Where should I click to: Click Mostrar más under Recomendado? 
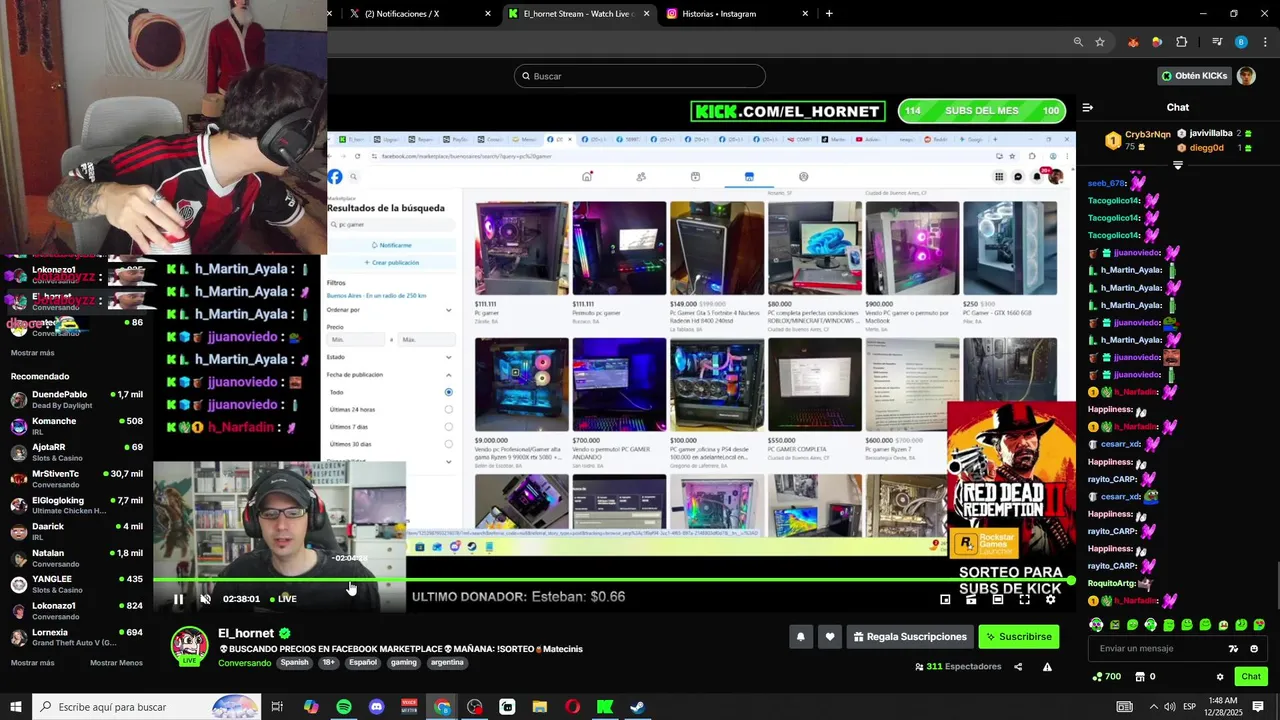click(x=32, y=662)
